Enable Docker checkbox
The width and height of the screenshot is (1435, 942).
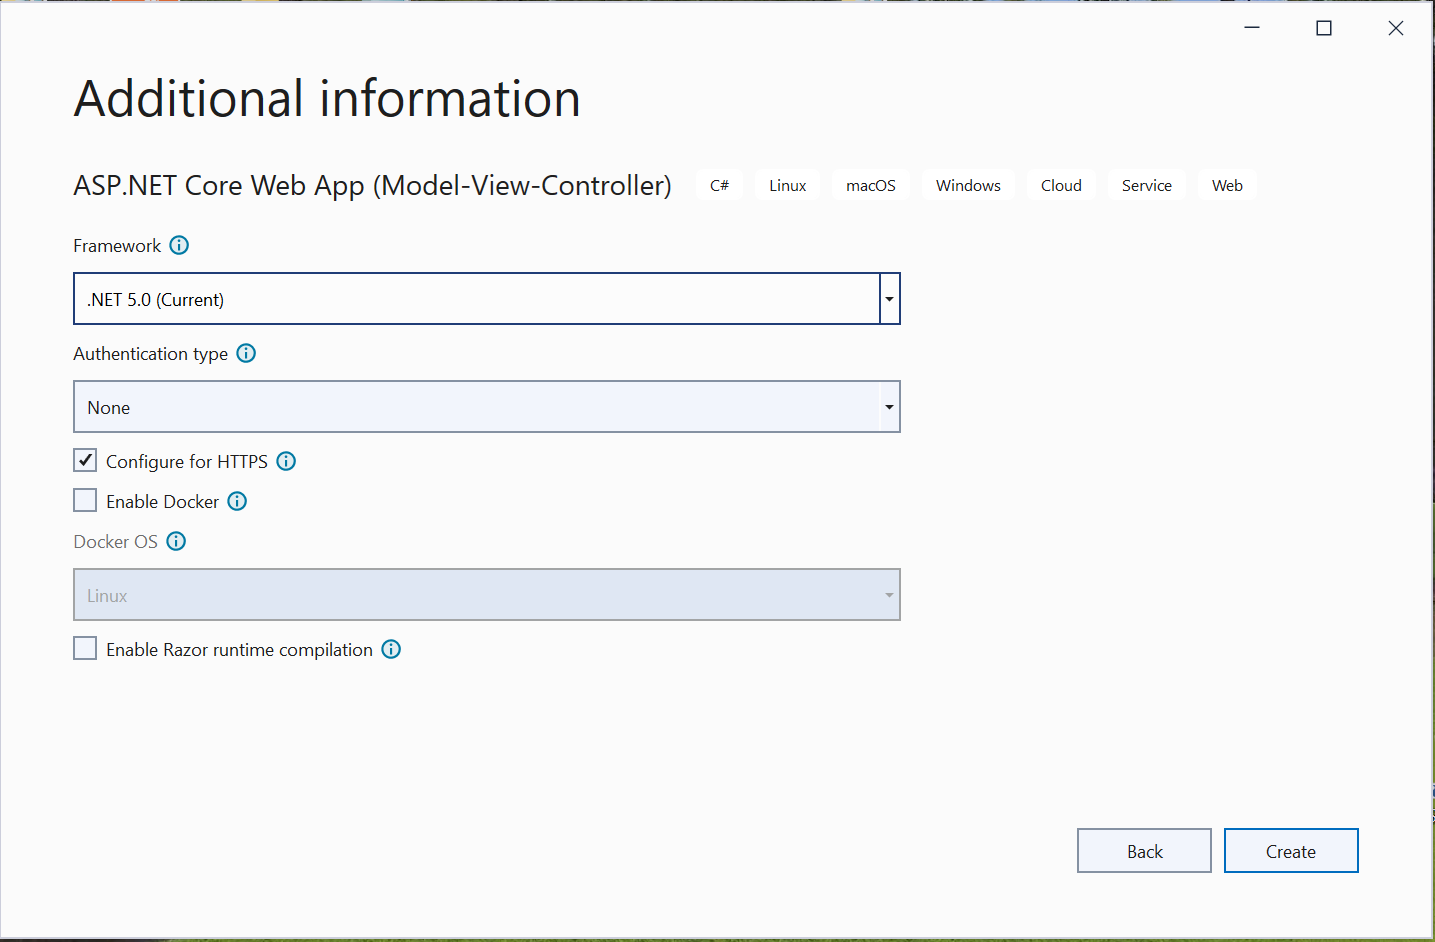tap(86, 501)
